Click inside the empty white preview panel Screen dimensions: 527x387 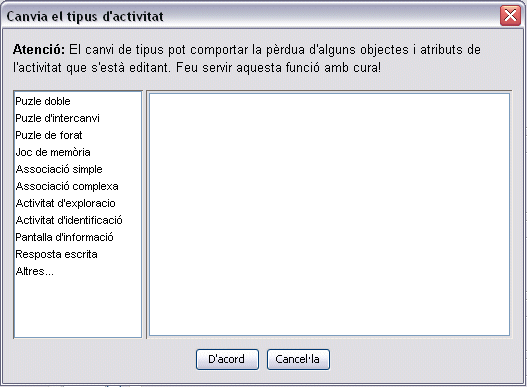pyautogui.click(x=329, y=214)
